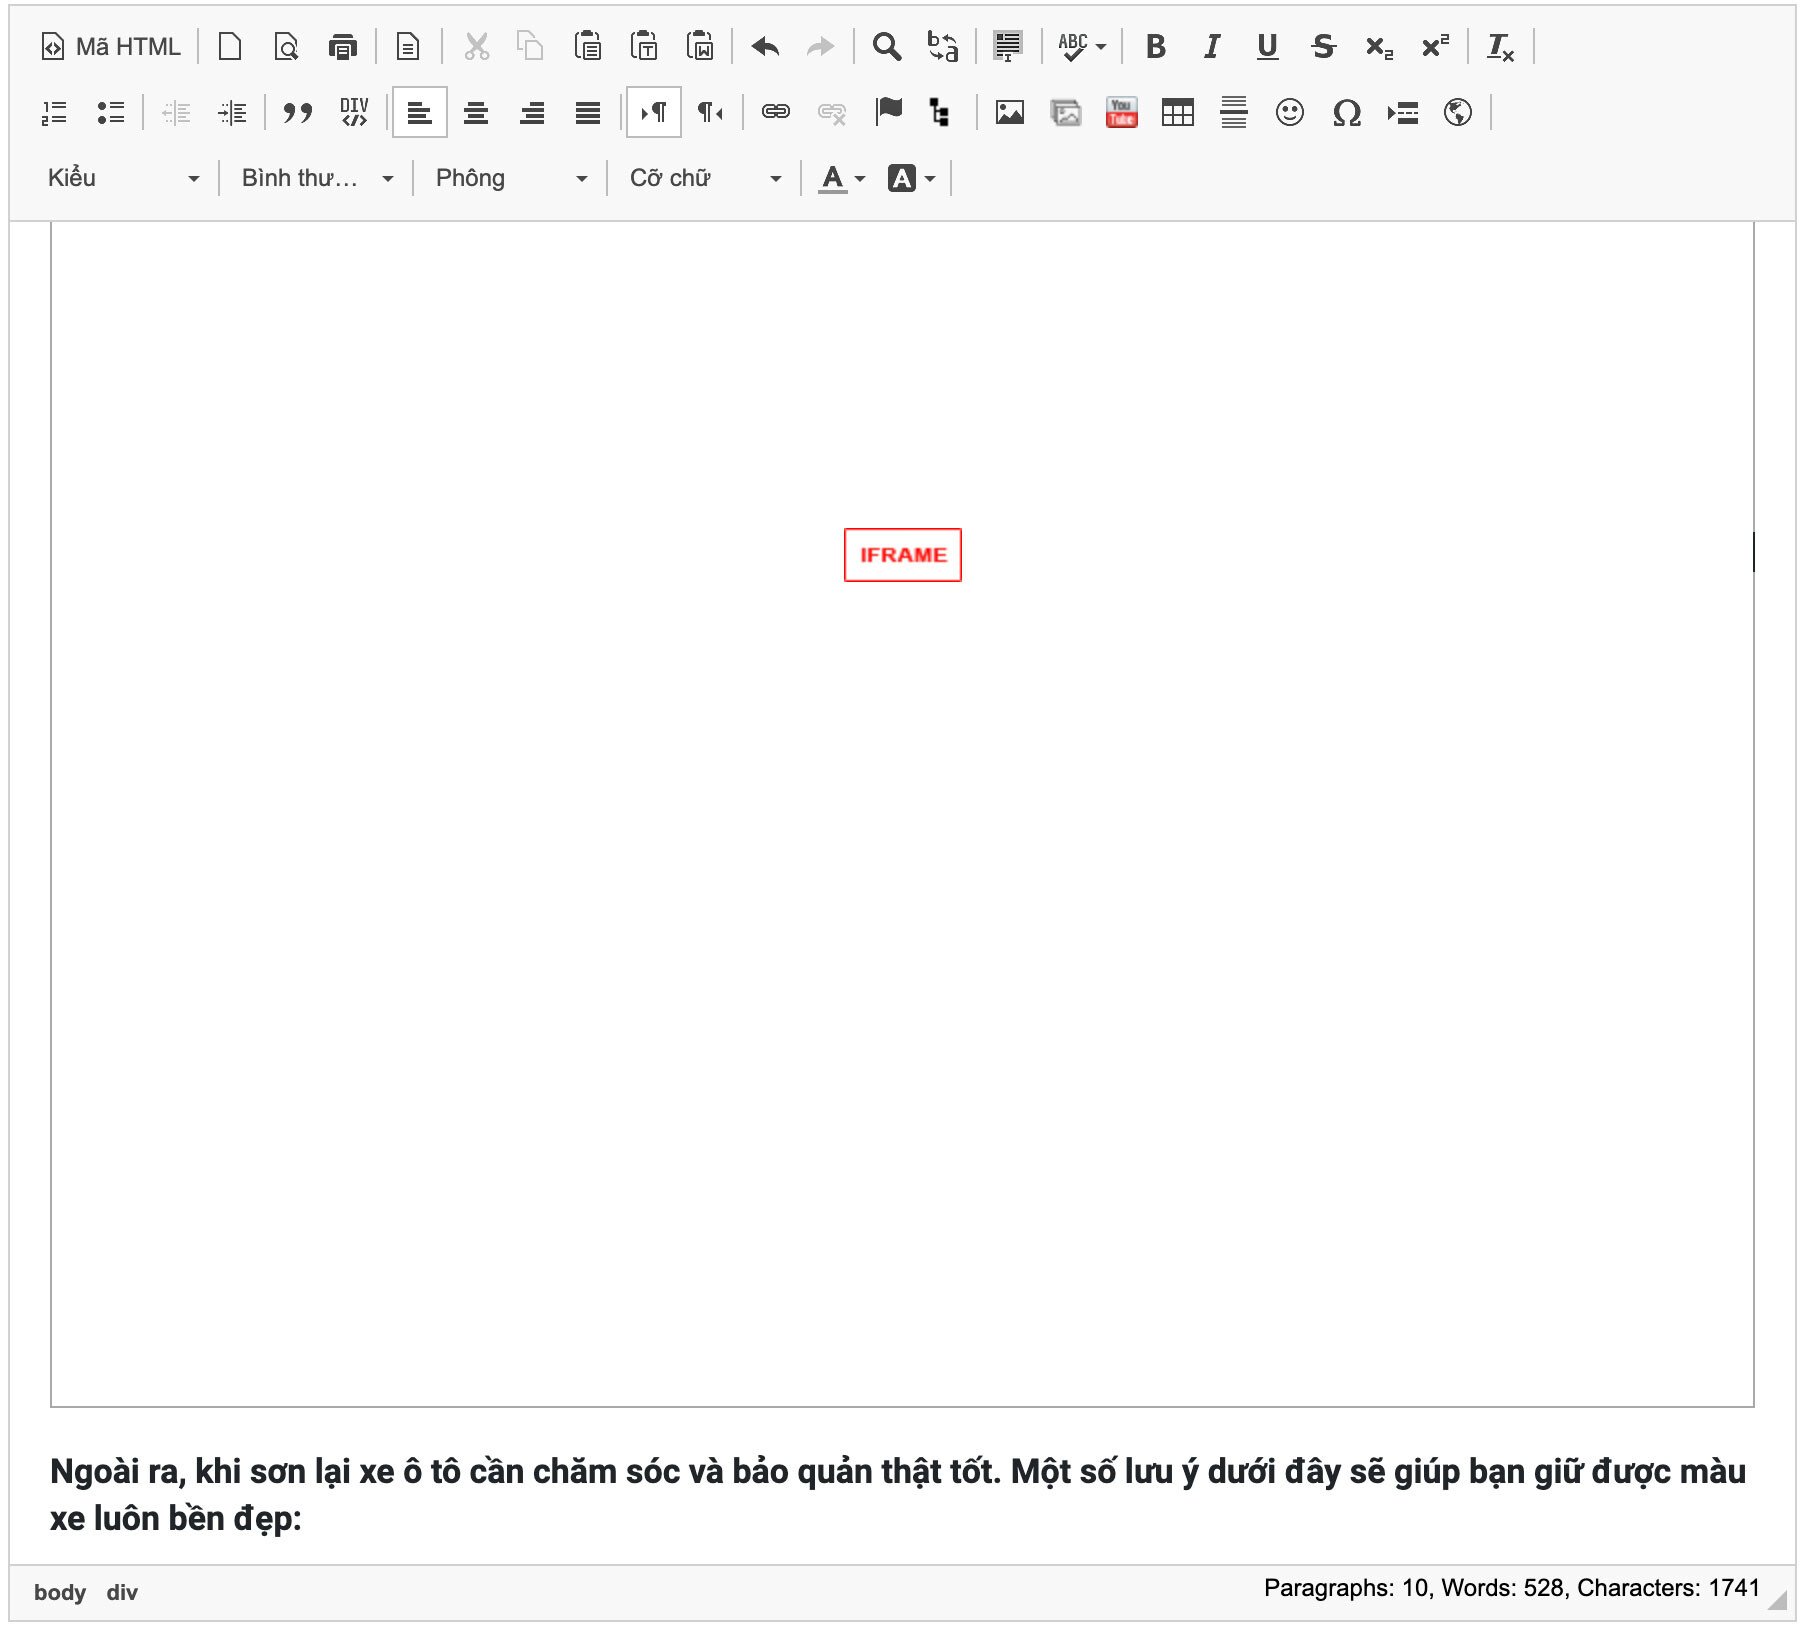This screenshot has width=1800, height=1630.
Task: Select the body element in path bar
Action: pyautogui.click(x=59, y=1592)
